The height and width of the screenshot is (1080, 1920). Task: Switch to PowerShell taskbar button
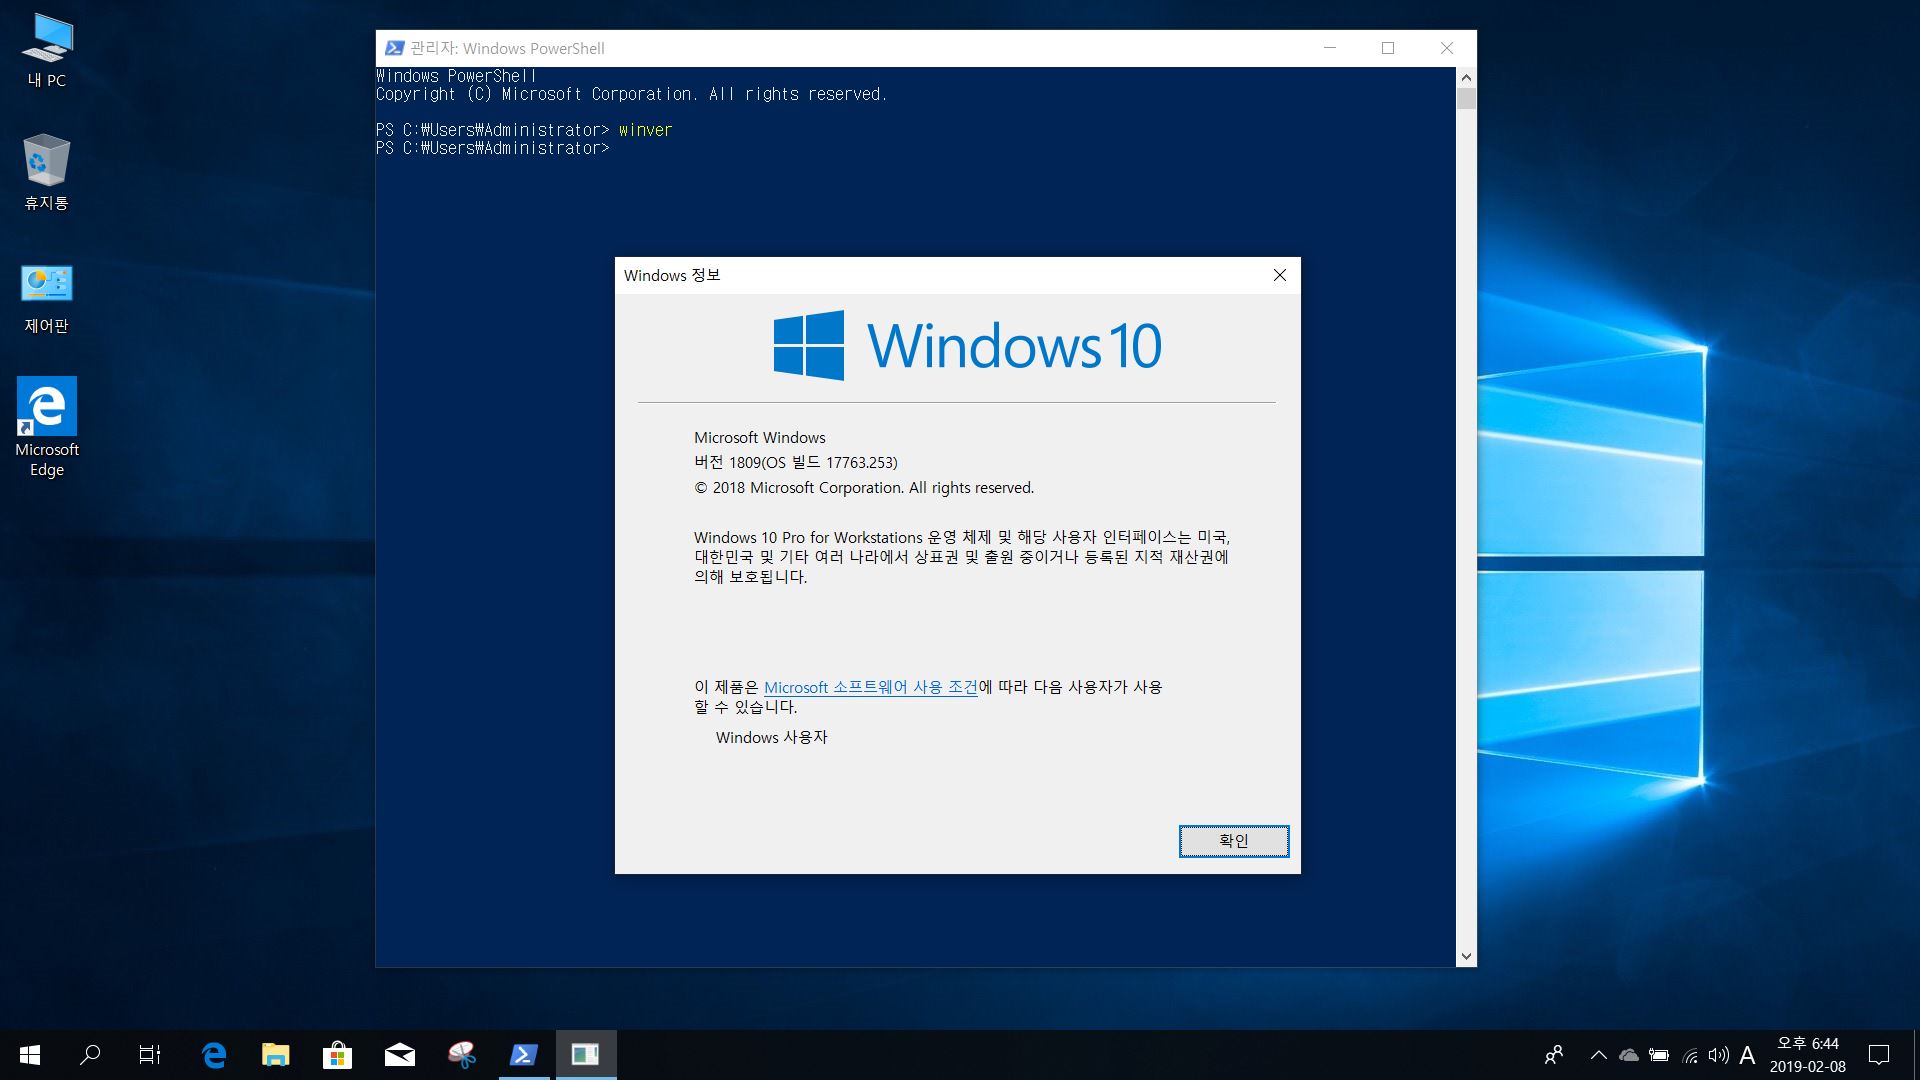[524, 1055]
